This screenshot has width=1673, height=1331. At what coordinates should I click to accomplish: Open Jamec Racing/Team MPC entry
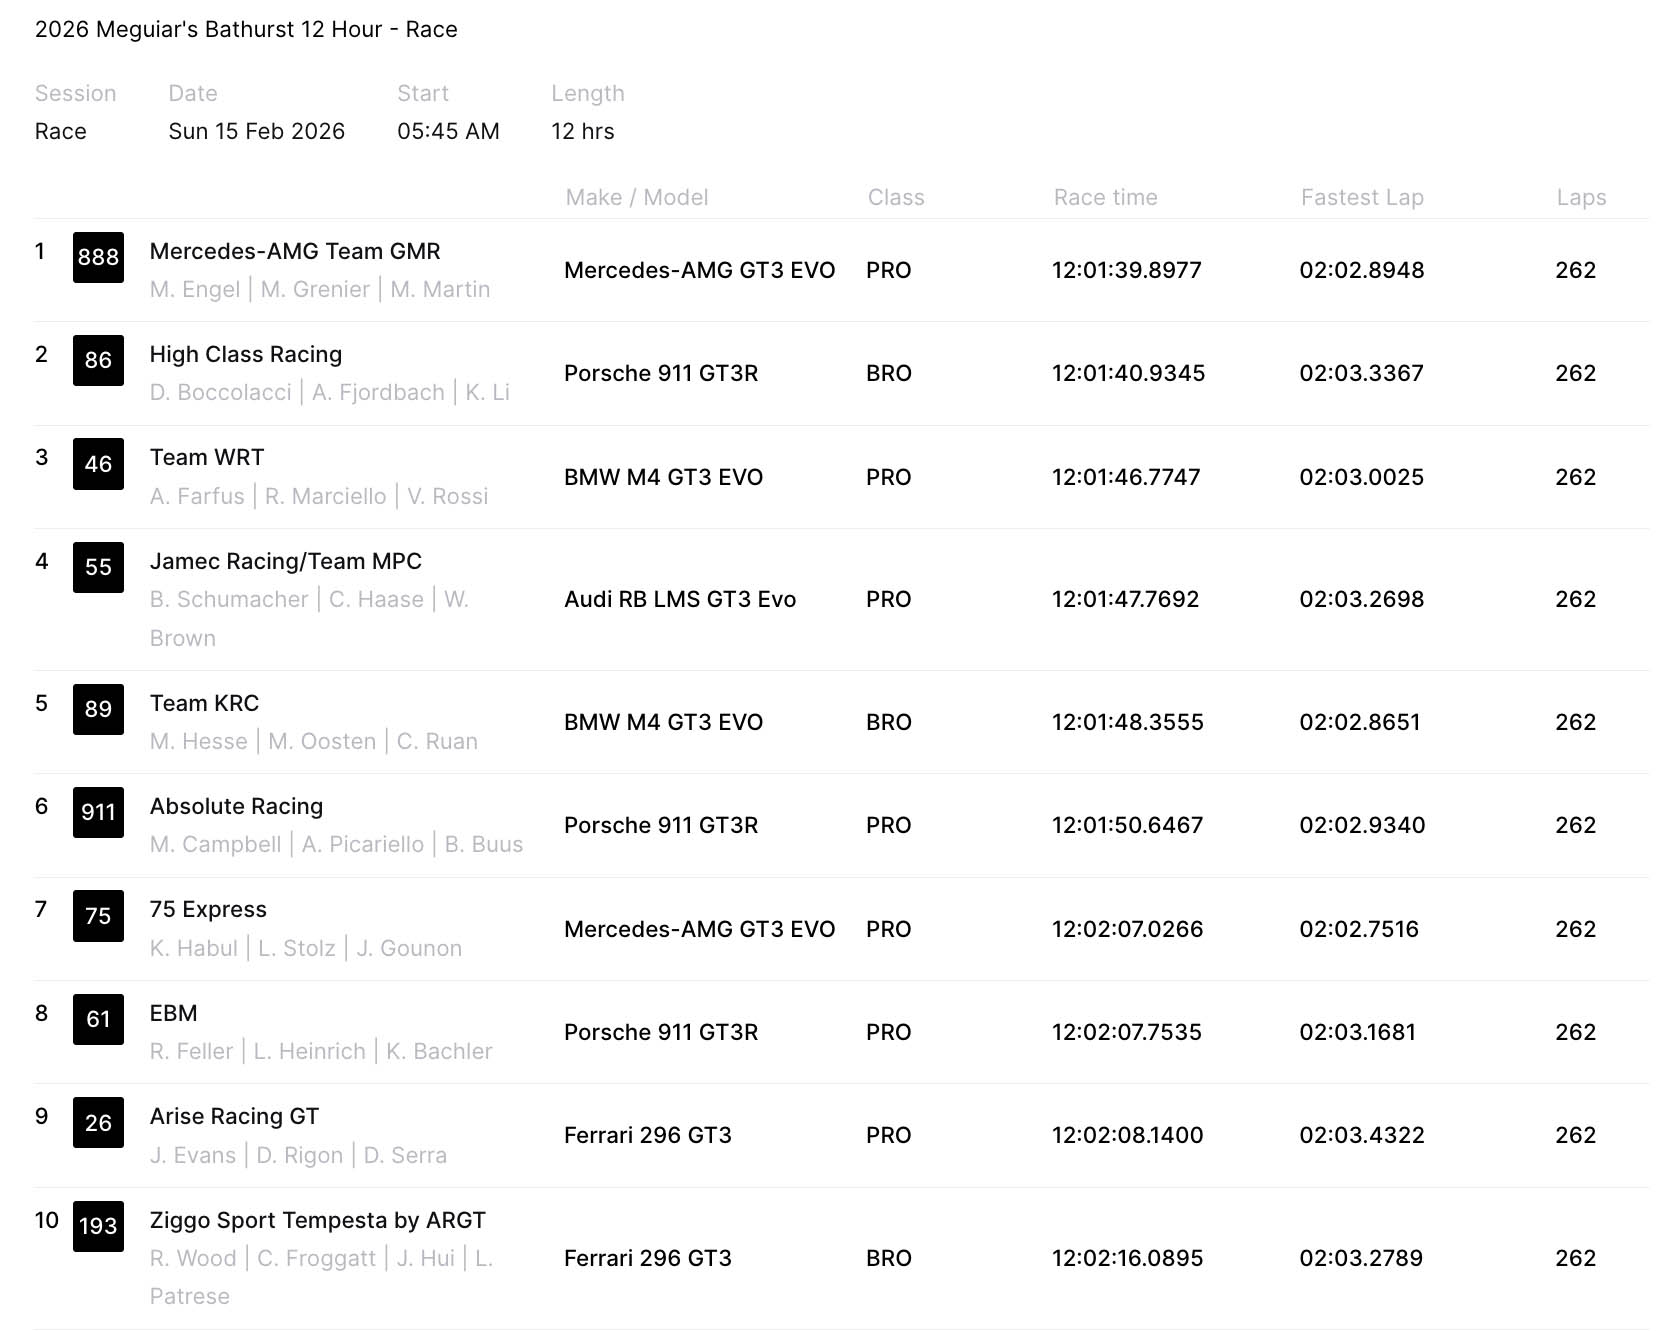[x=286, y=561]
